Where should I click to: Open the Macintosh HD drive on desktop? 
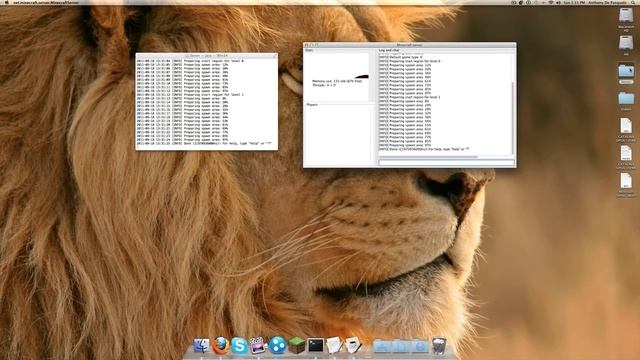coord(626,16)
